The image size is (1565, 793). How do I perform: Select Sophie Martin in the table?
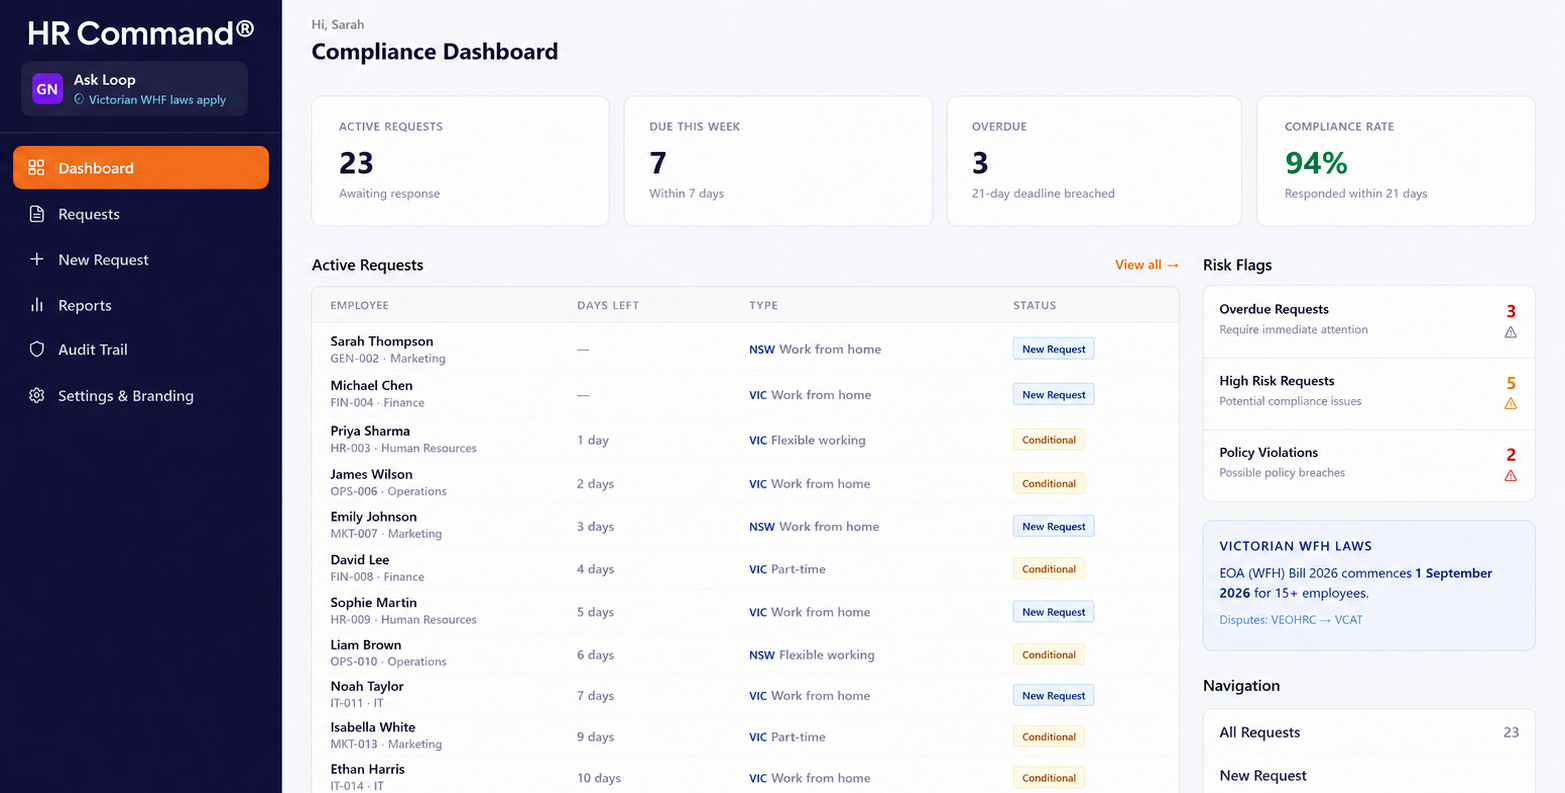[745, 612]
